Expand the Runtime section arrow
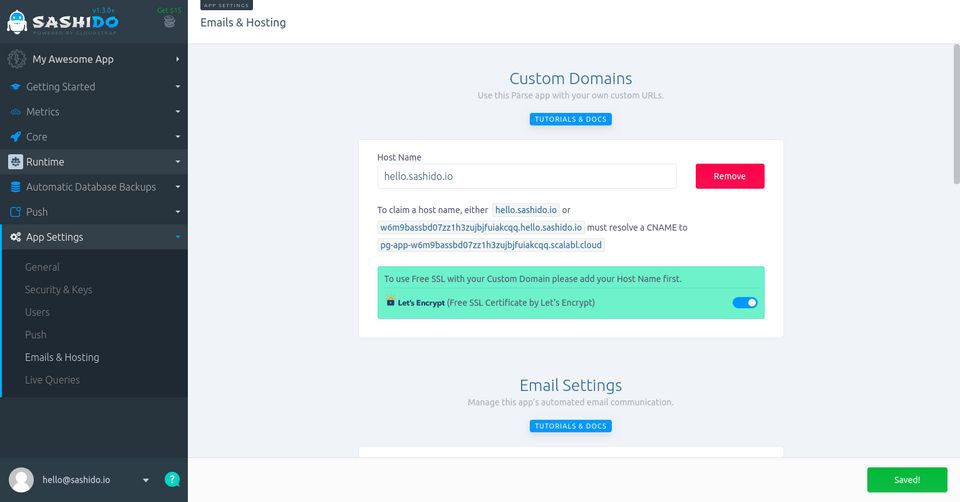This screenshot has height=502, width=960. (x=178, y=162)
